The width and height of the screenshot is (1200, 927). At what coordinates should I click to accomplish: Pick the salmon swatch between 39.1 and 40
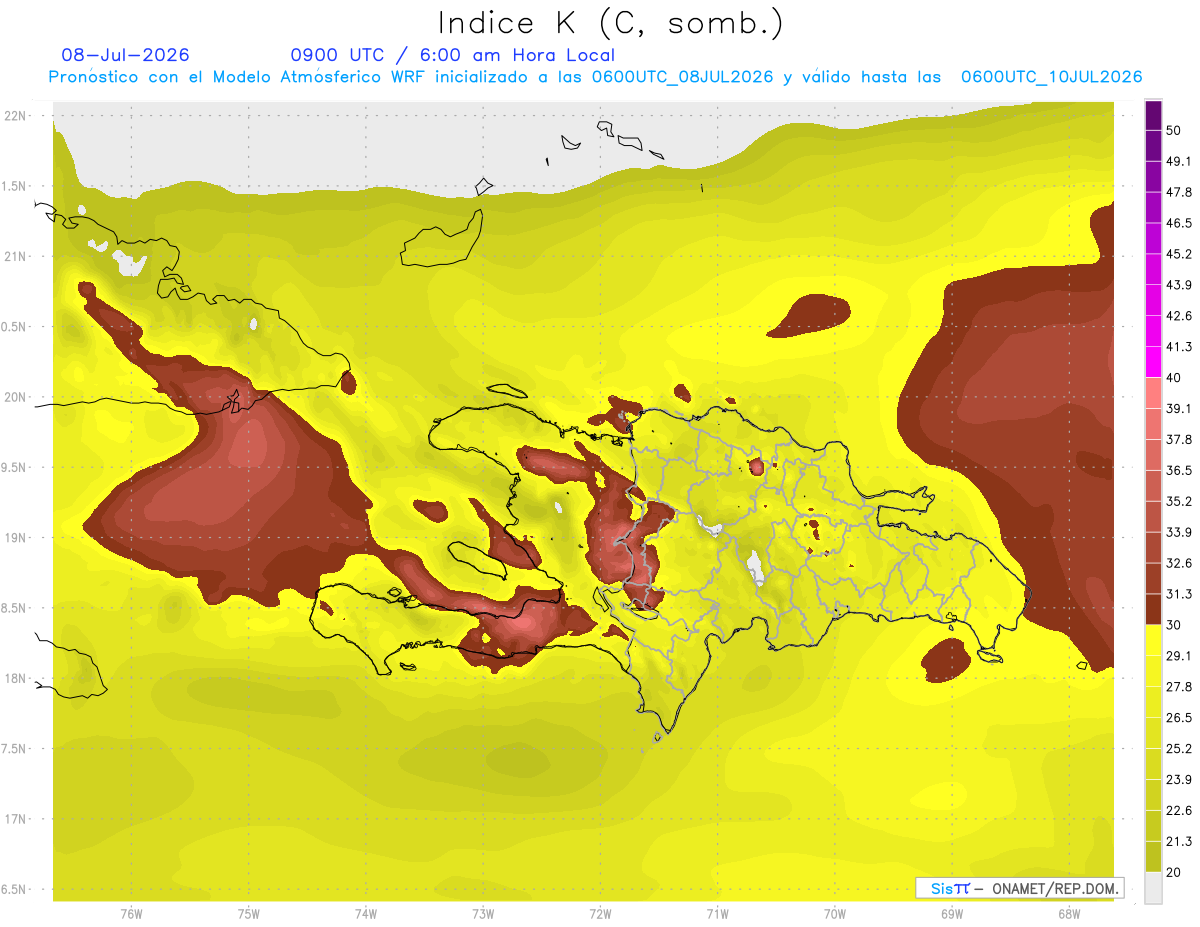click(1153, 393)
